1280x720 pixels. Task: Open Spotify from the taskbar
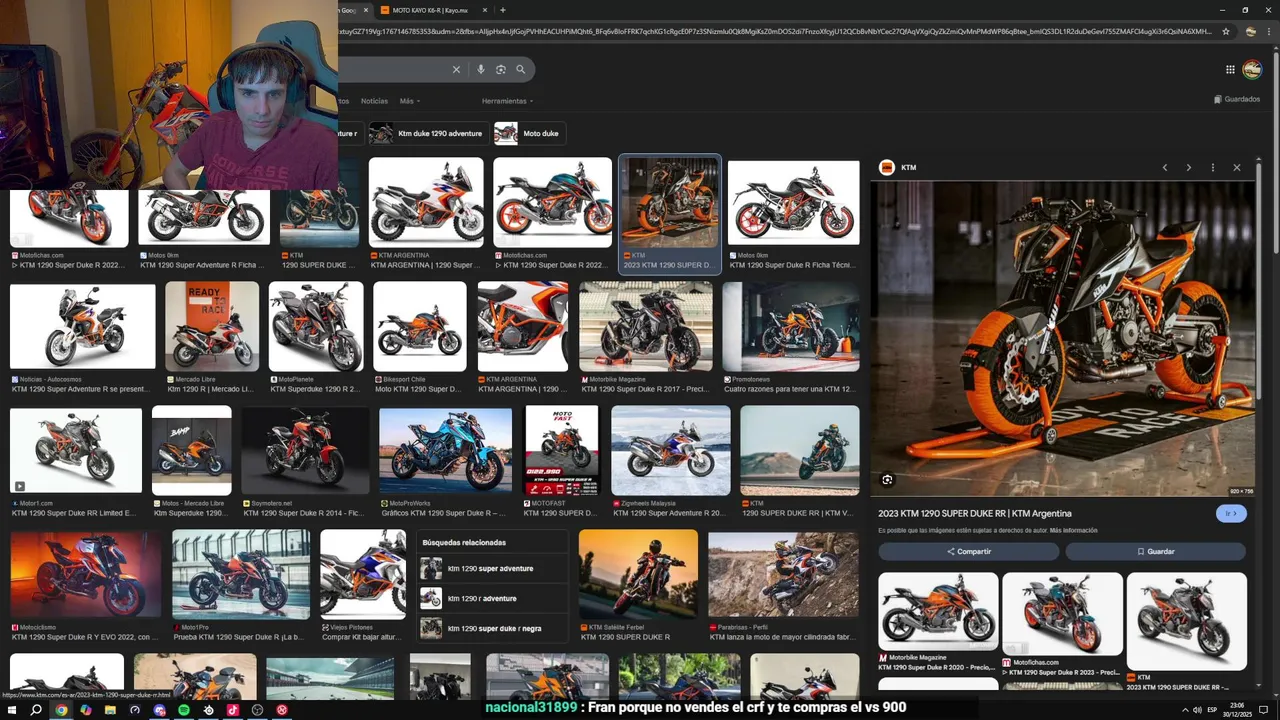(x=184, y=710)
